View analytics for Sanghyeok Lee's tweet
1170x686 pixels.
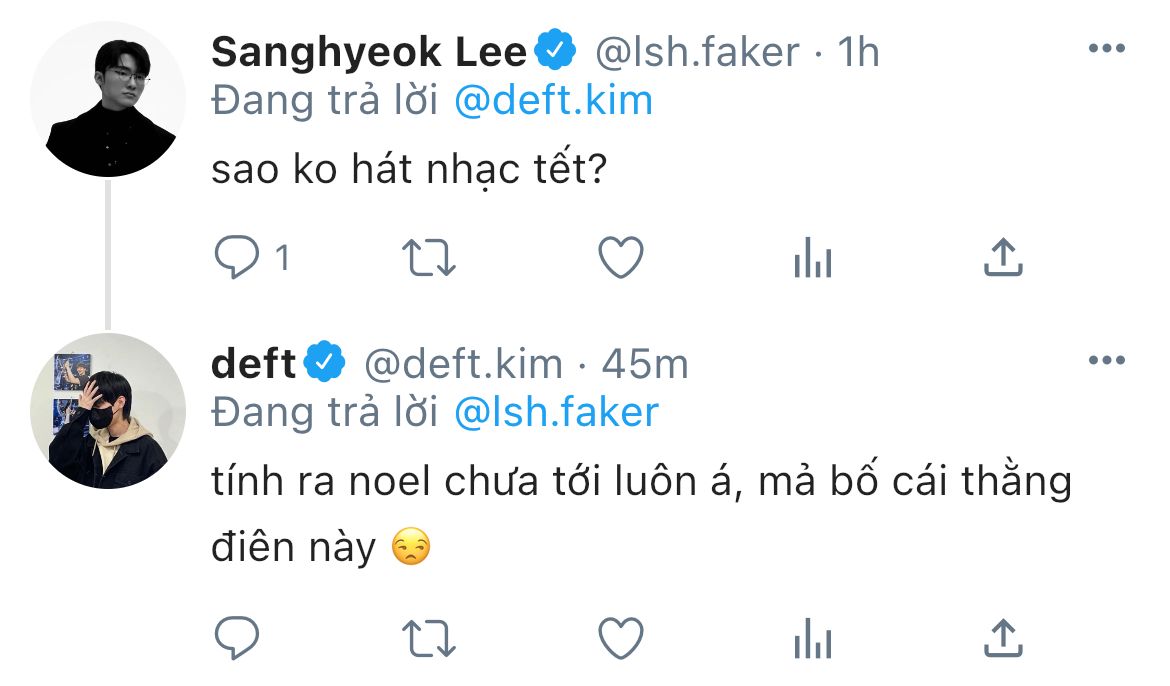(x=812, y=260)
